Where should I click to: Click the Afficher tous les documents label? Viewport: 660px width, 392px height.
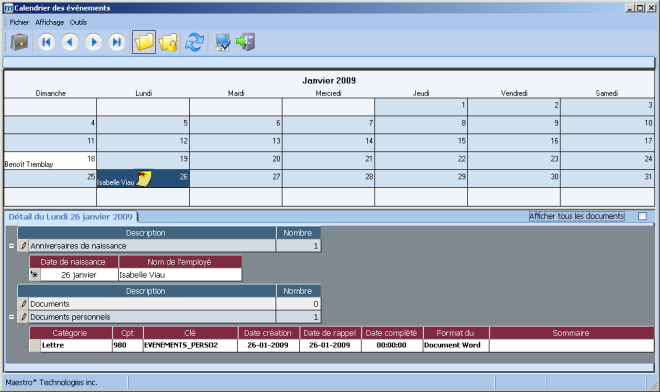pyautogui.click(x=577, y=216)
